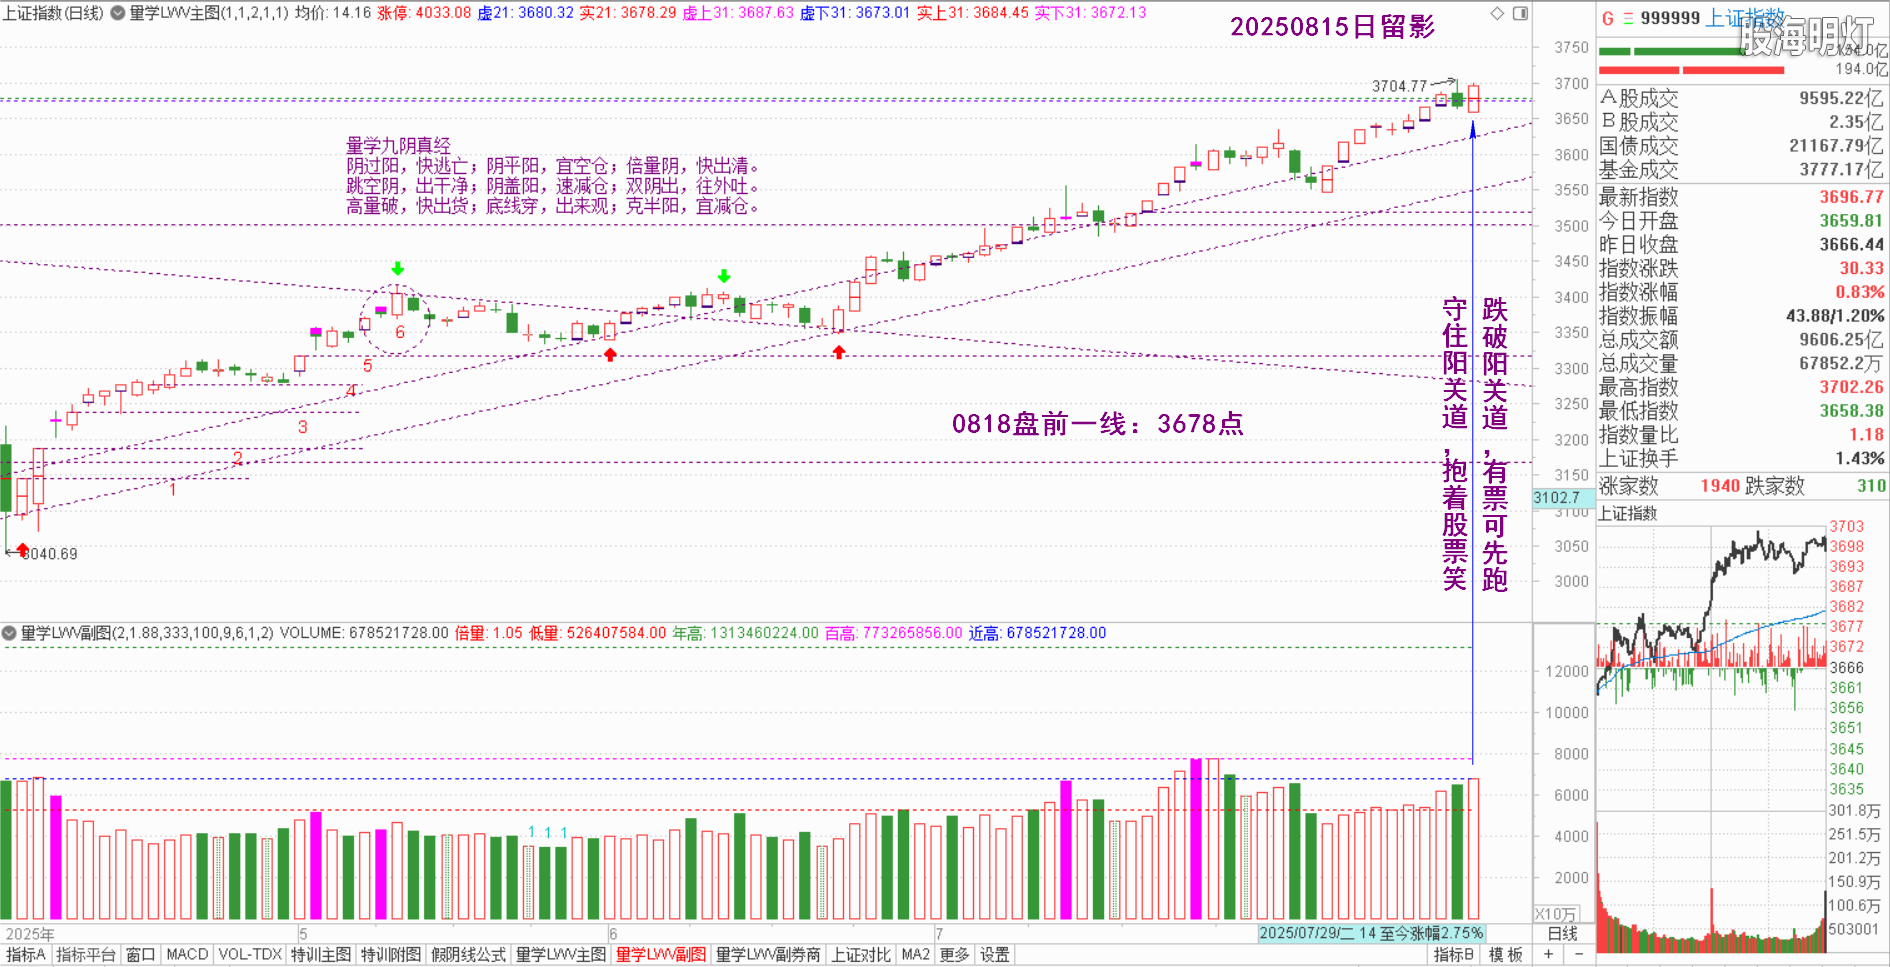1890x967 pixels.
Task: Open the 上证对比 tab
Action: (861, 955)
